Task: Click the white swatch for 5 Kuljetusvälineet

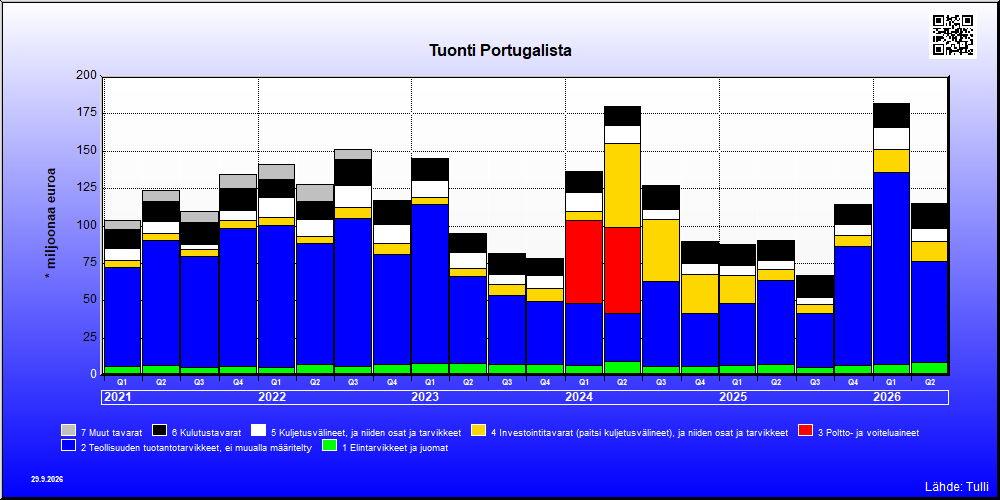Action: pos(258,431)
